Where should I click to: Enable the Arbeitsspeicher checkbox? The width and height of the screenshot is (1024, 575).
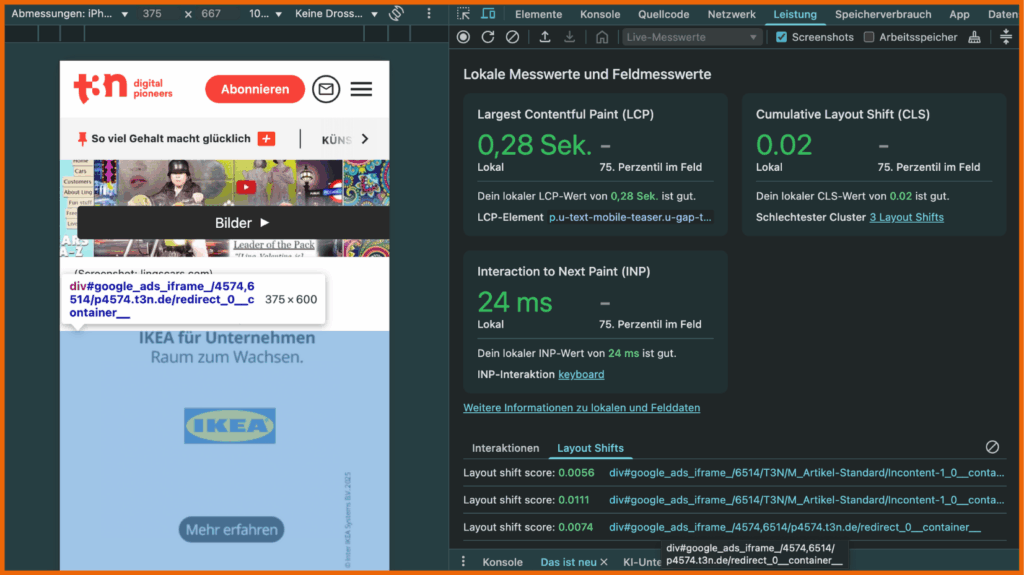pyautogui.click(x=869, y=37)
